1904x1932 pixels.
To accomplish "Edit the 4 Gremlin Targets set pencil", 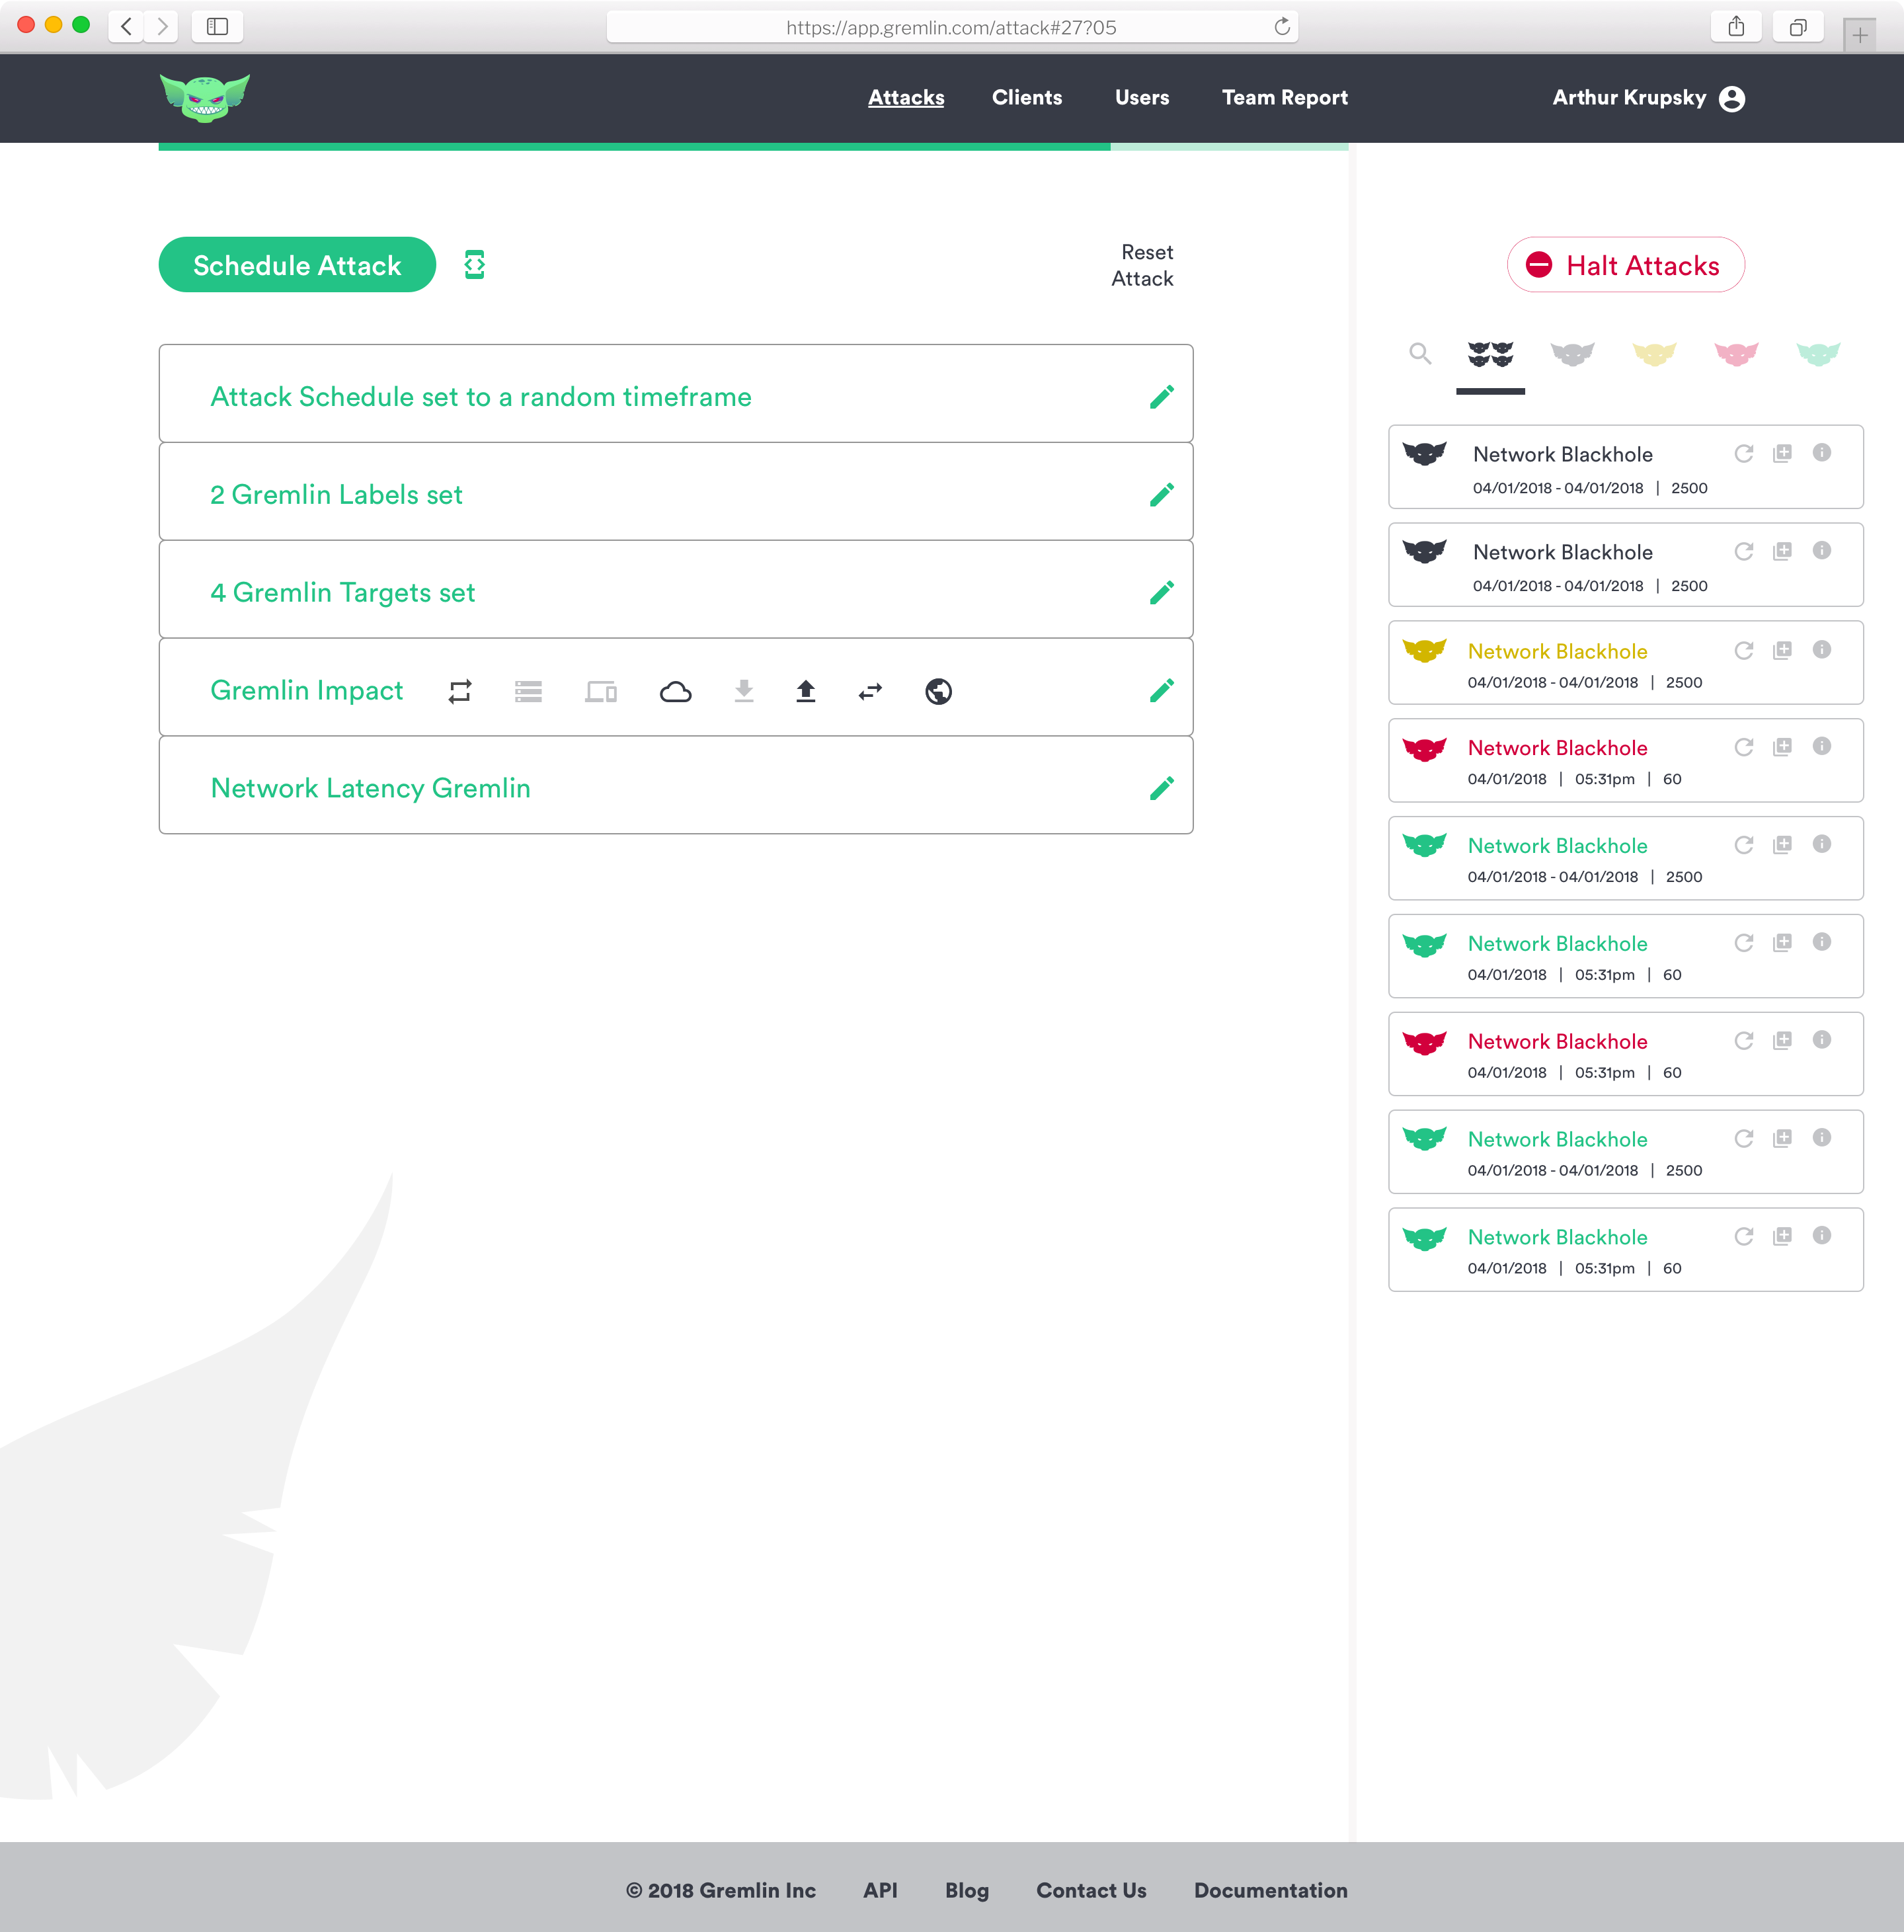I will [1161, 593].
